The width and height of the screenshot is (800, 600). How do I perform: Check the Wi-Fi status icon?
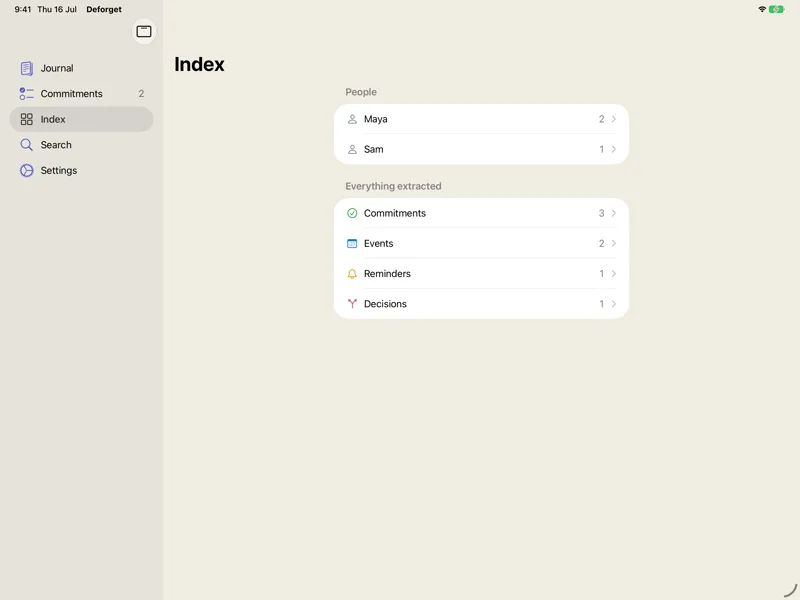(762, 9)
